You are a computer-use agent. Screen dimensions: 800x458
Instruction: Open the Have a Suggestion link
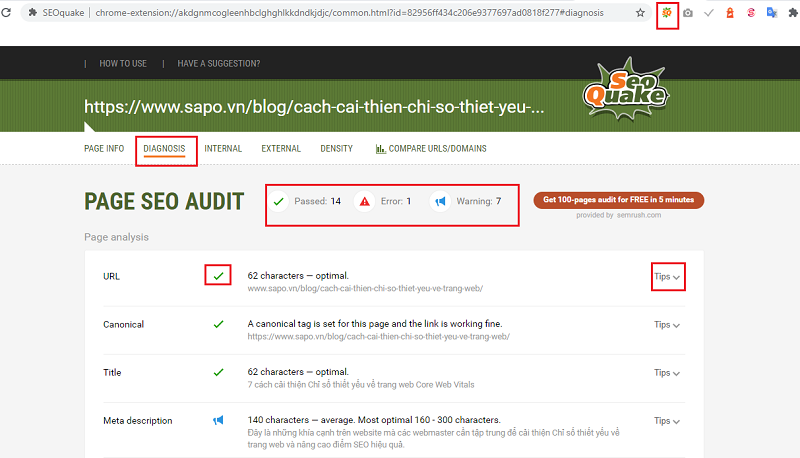pos(218,64)
